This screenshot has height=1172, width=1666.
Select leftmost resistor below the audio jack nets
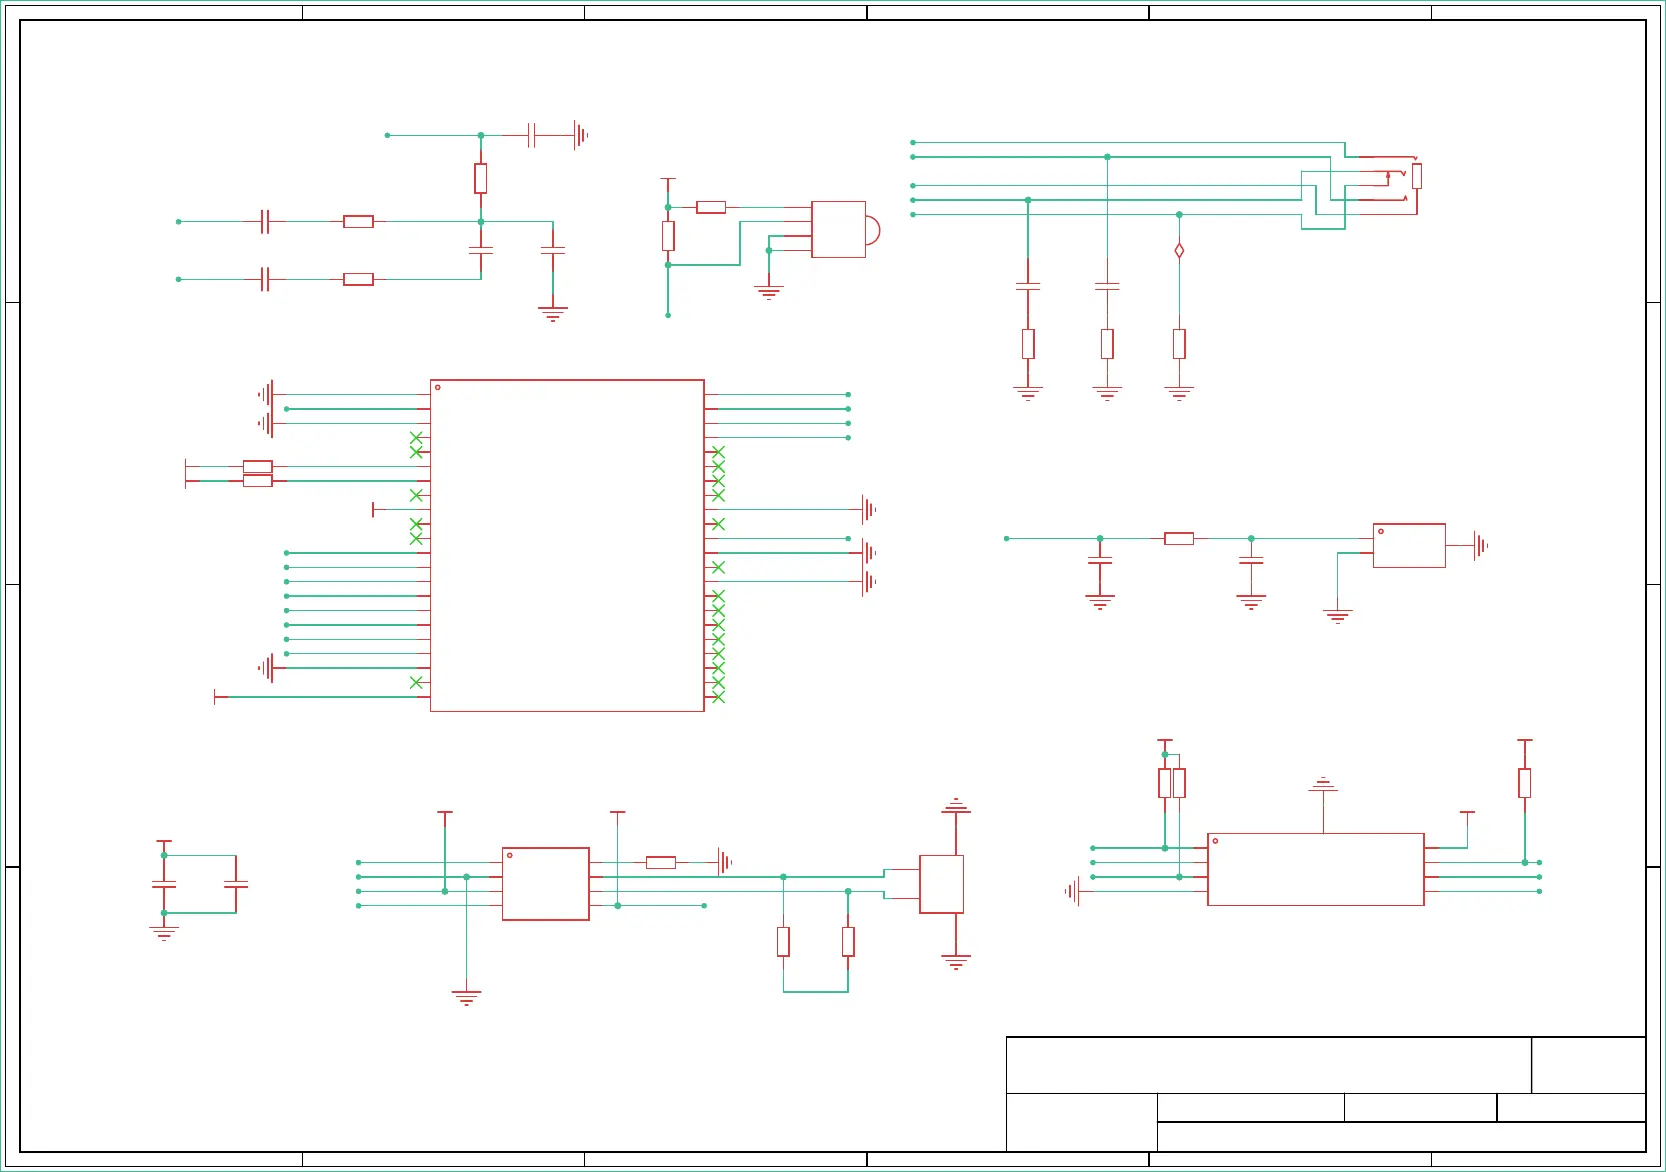(x=1028, y=344)
